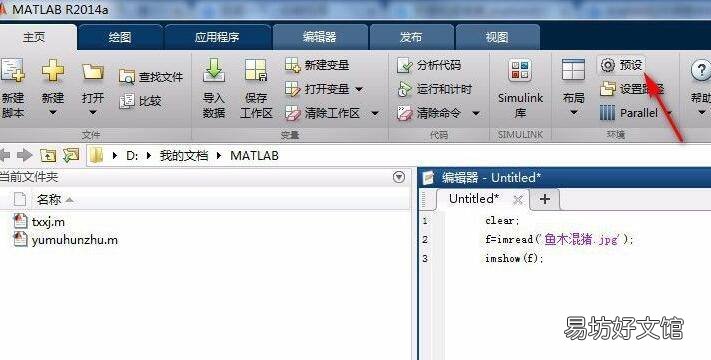Click the 比较 (Compare) tool

(140, 101)
